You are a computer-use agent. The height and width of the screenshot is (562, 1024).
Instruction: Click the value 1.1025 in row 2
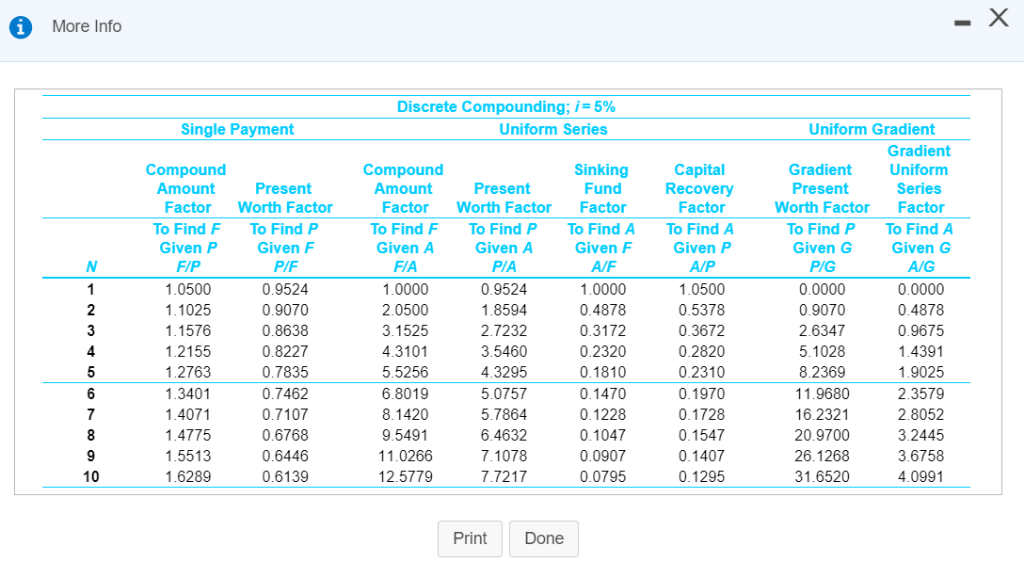click(188, 310)
